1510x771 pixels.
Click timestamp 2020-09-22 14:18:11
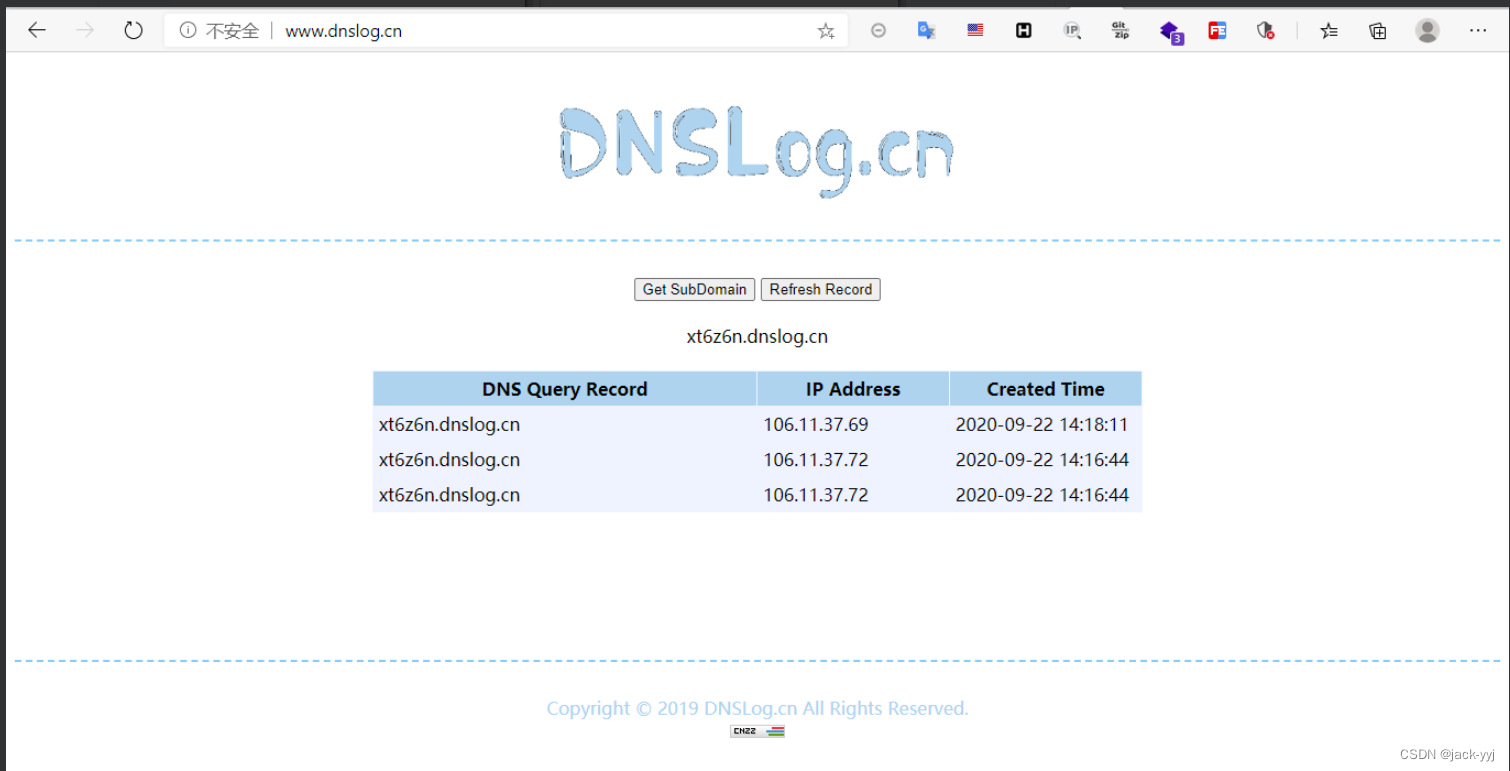coord(1041,424)
